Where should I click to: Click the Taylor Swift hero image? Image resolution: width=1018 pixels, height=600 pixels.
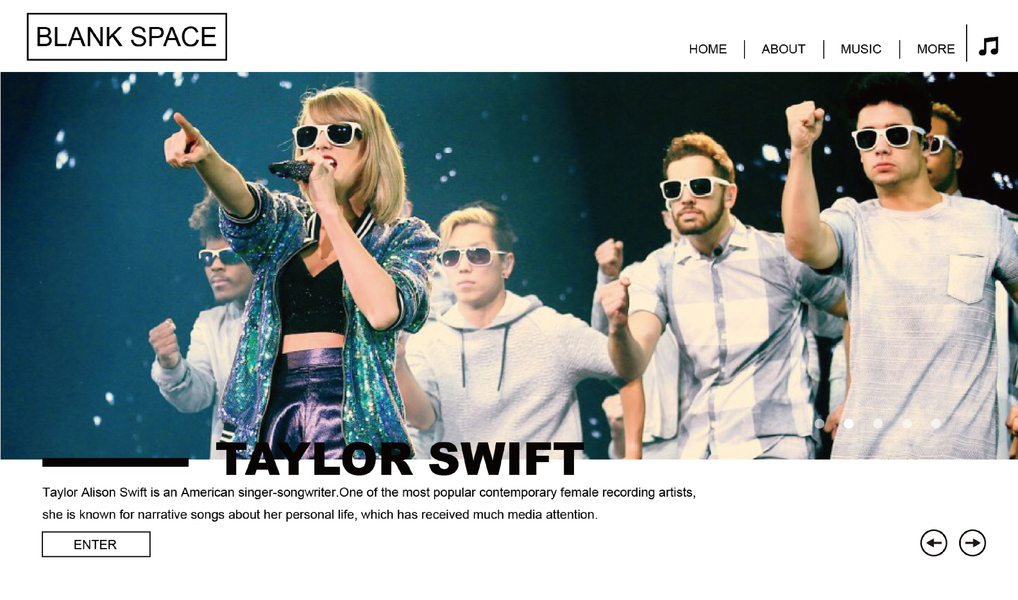(x=509, y=266)
